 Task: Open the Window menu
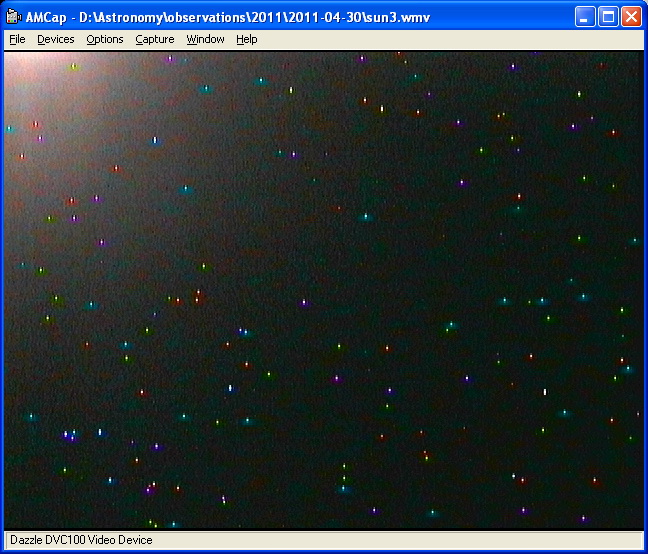pyautogui.click(x=205, y=39)
